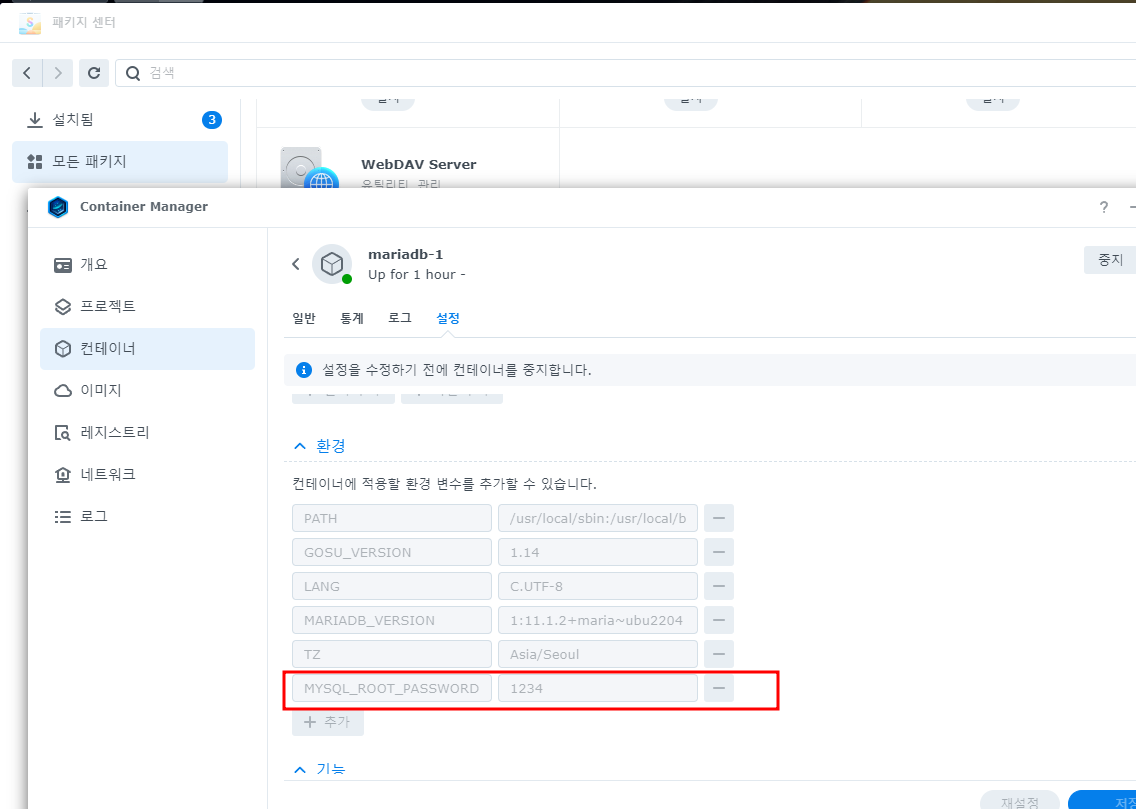The image size is (1136, 809).
Task: Click the mariadb-1 container cube icon
Action: (x=332, y=264)
